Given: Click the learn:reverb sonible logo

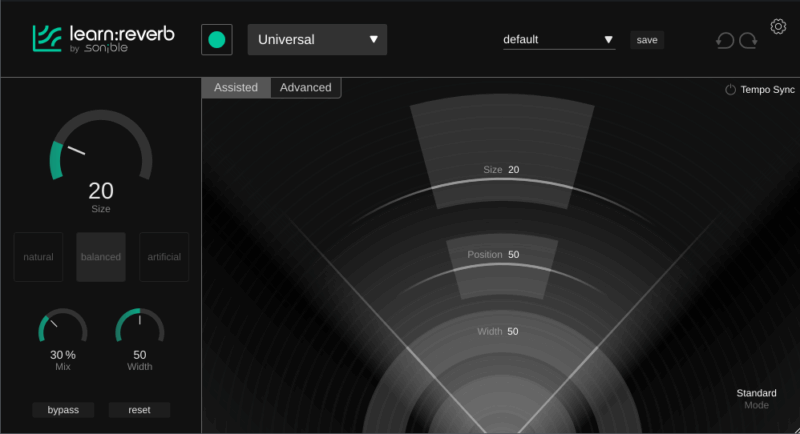Looking at the screenshot, I should pyautogui.click(x=103, y=38).
